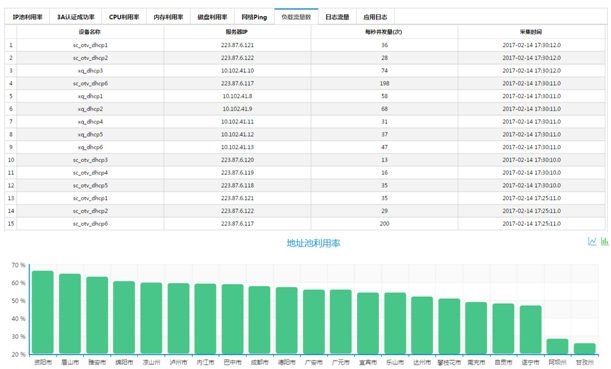Click row number 10 cell
Screen dimensions: 611x369
(11, 160)
